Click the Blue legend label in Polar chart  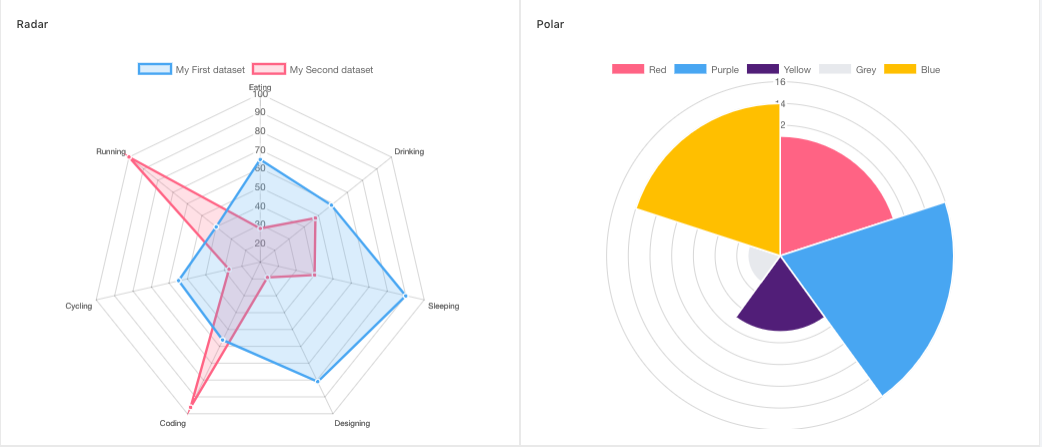[x=930, y=70]
